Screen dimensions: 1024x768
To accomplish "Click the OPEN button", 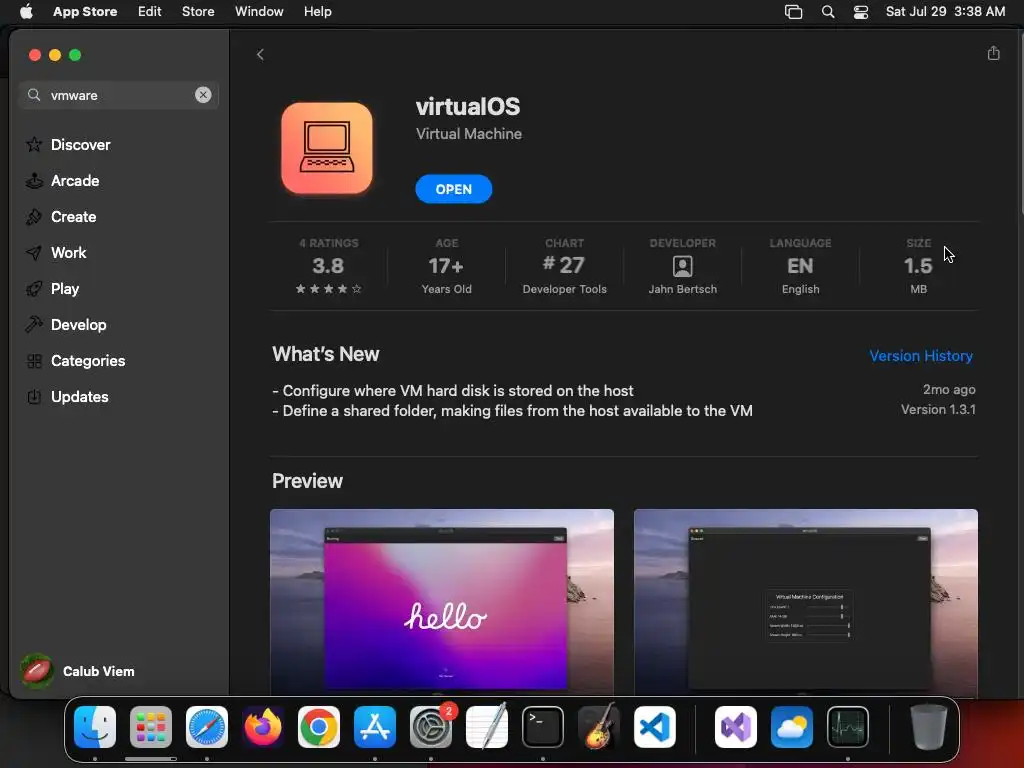I will [x=453, y=189].
